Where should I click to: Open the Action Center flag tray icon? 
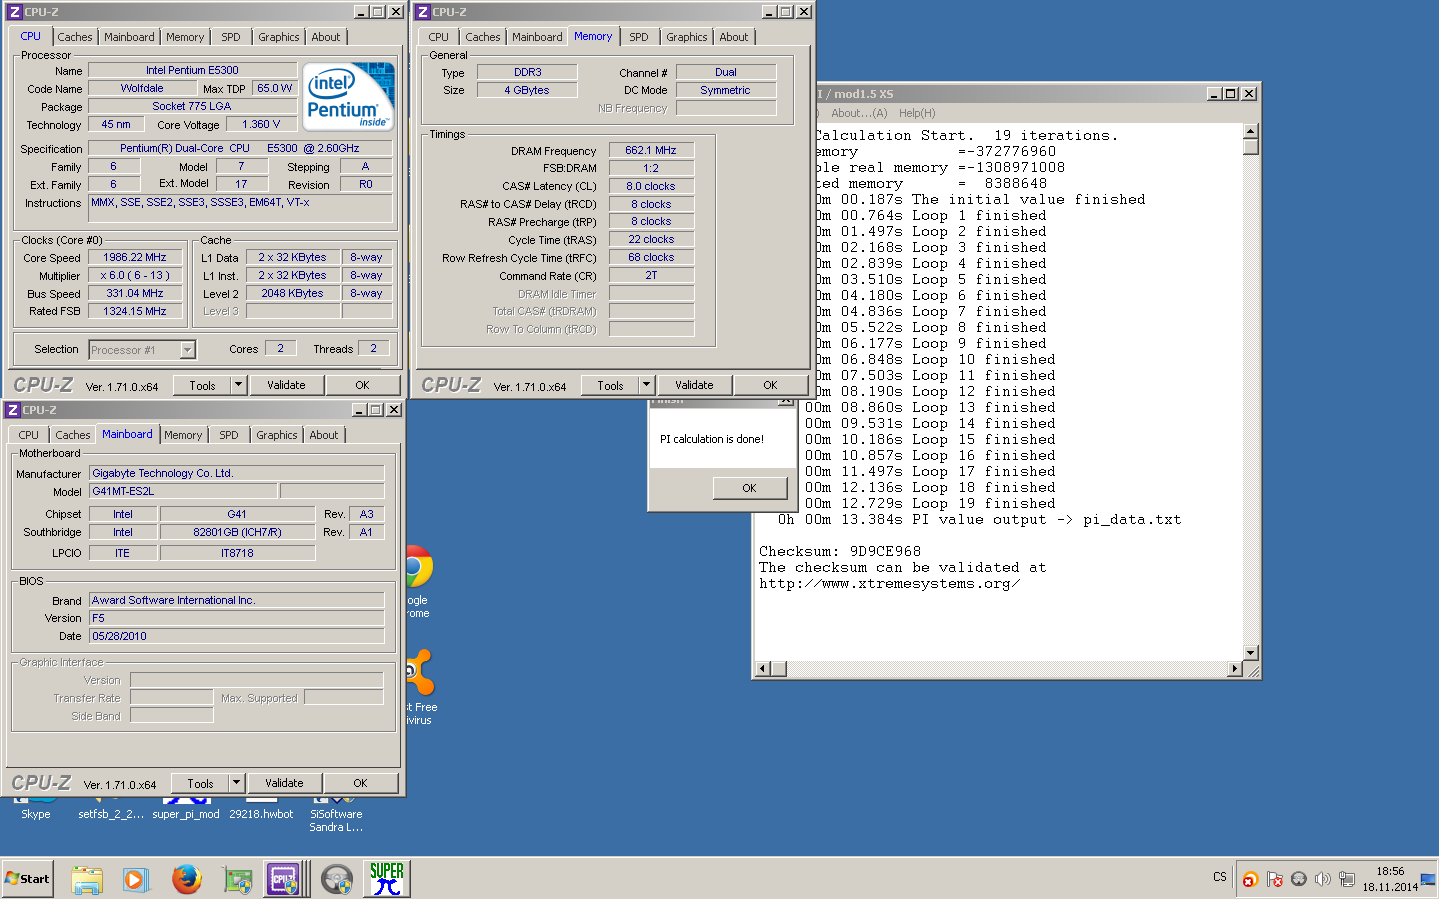coord(1274,879)
